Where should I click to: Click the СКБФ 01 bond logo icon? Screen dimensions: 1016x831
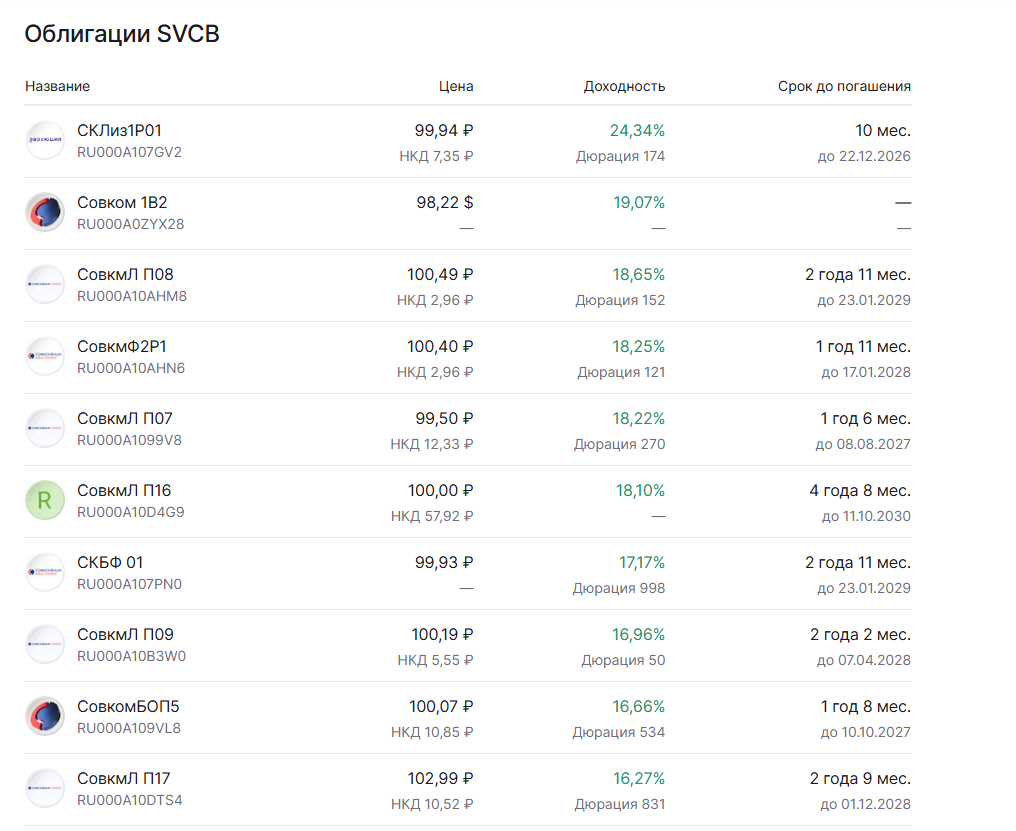coord(45,572)
